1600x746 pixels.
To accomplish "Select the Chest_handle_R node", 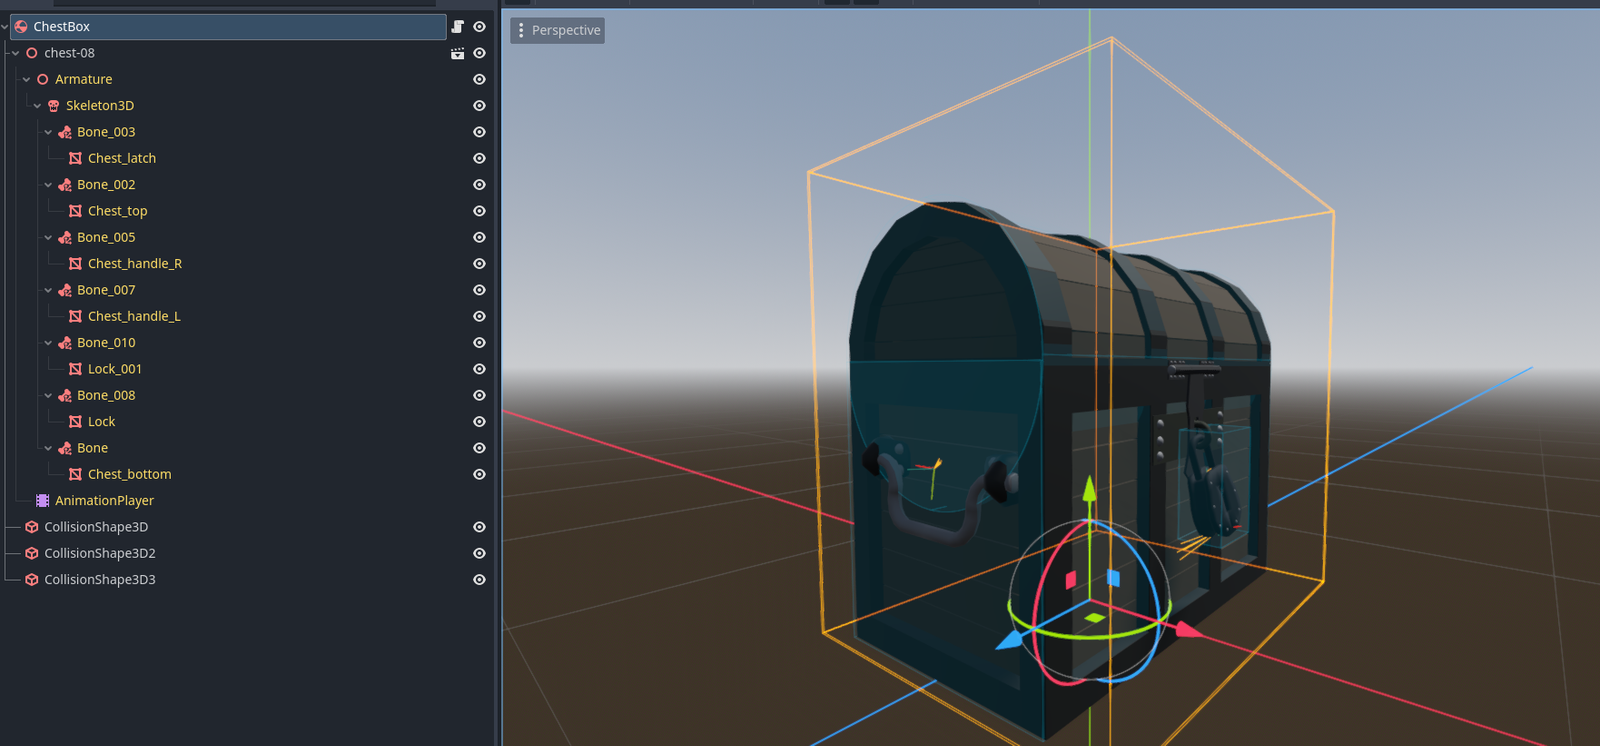I will [134, 264].
